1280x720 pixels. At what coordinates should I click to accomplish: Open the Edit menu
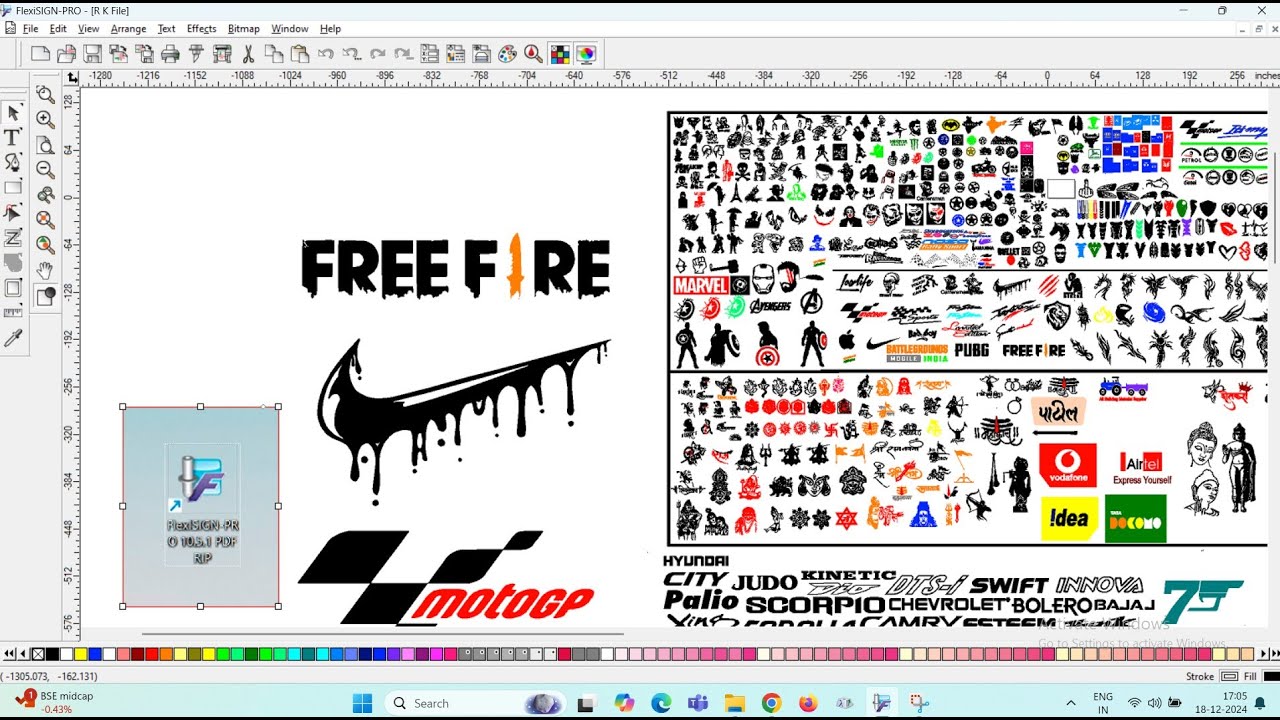pyautogui.click(x=58, y=29)
